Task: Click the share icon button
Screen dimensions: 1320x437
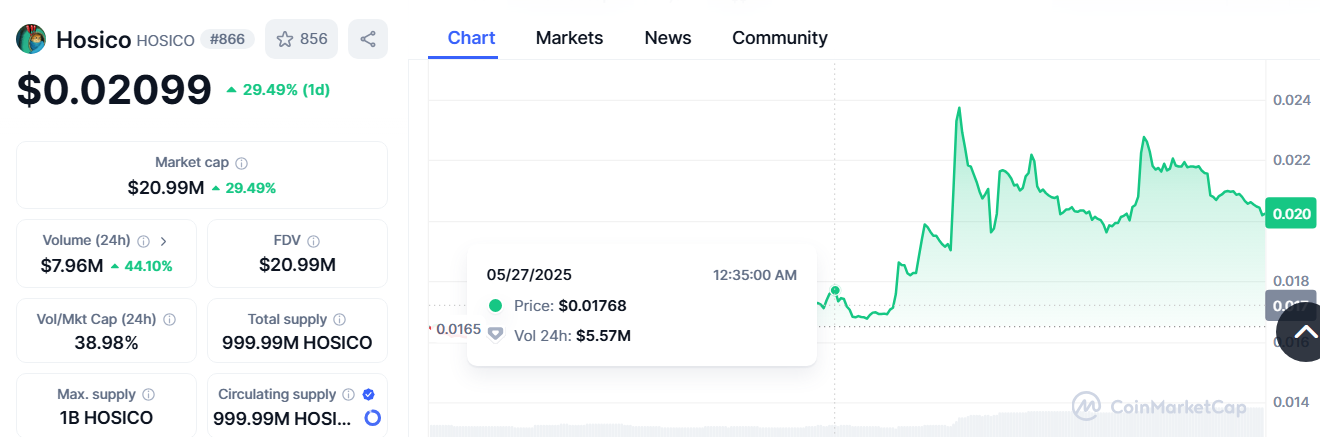Action: click(x=367, y=39)
